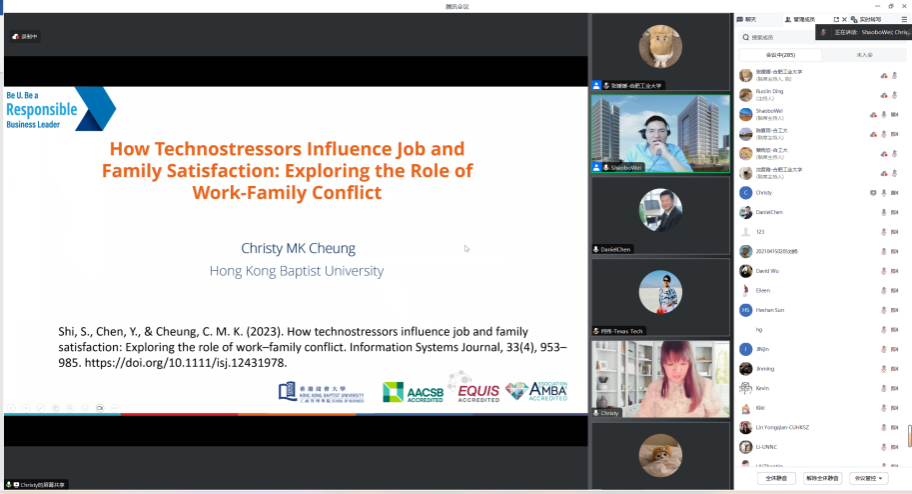The image size is (912, 494).
Task: Open the hamburger menu in panel header
Action: coord(904,19)
